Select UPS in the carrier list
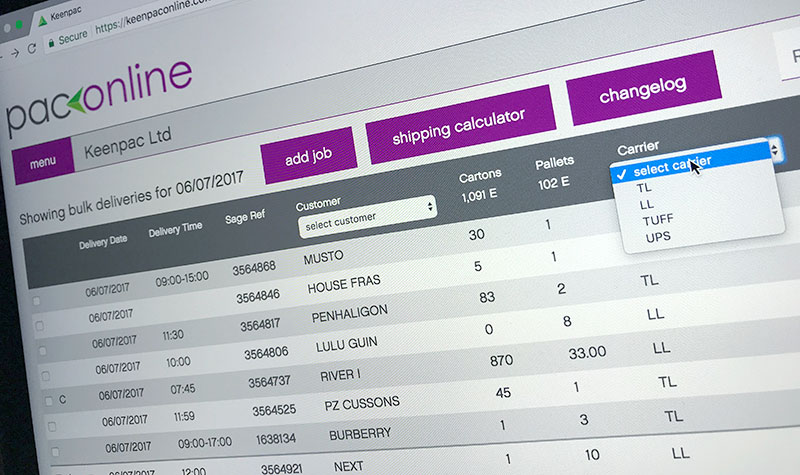The width and height of the screenshot is (800, 475). [x=658, y=237]
